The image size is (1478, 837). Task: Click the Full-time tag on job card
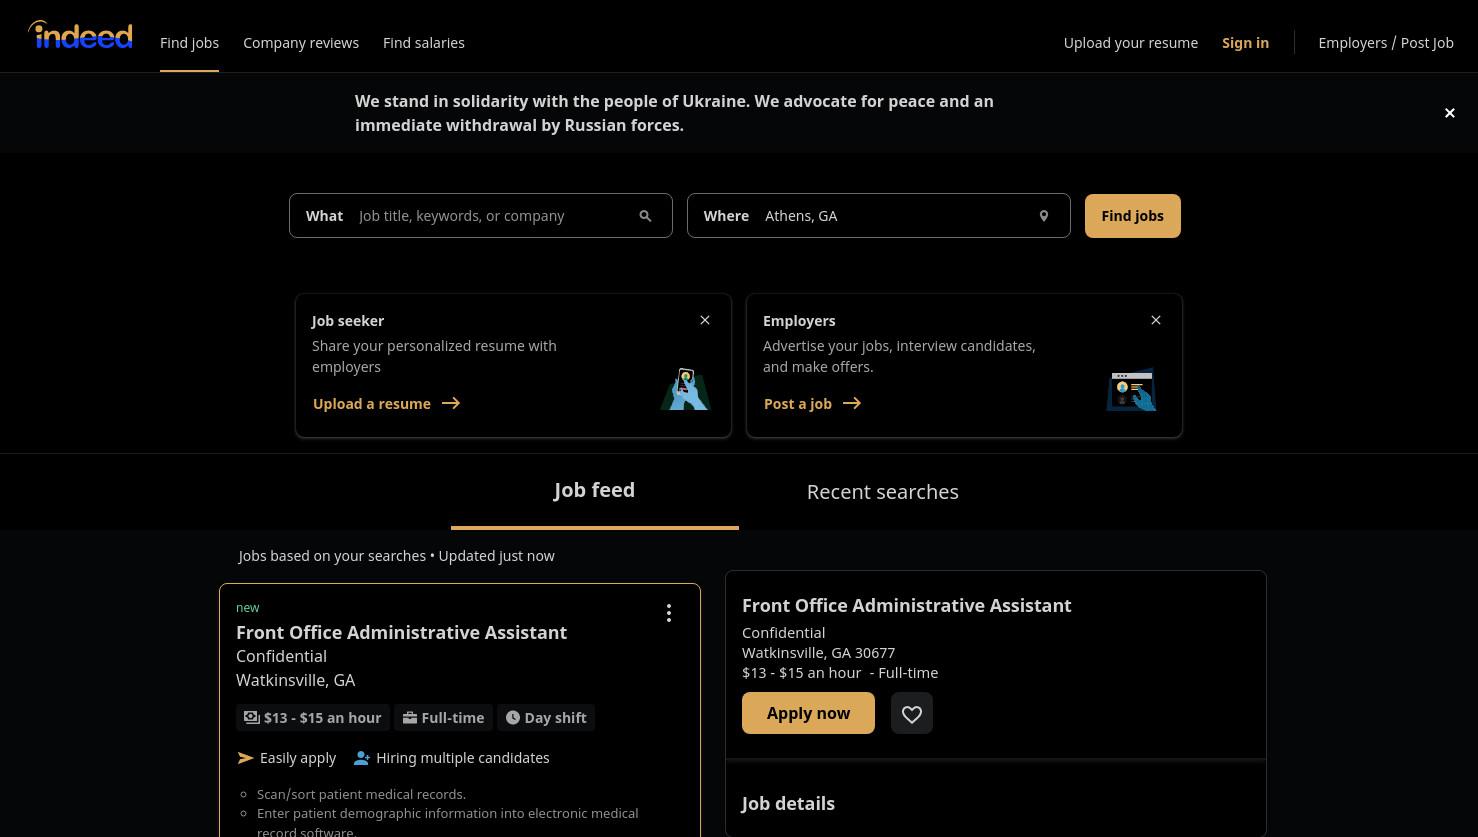[443, 718]
